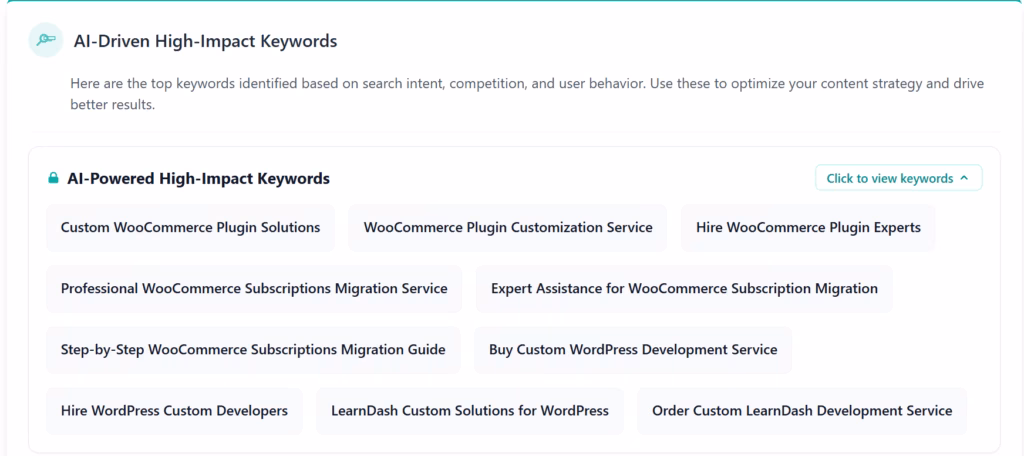The image size is (1024, 456).
Task: Click the 'AI-Driven High-Impact Keywords' heading
Action: [x=205, y=41]
